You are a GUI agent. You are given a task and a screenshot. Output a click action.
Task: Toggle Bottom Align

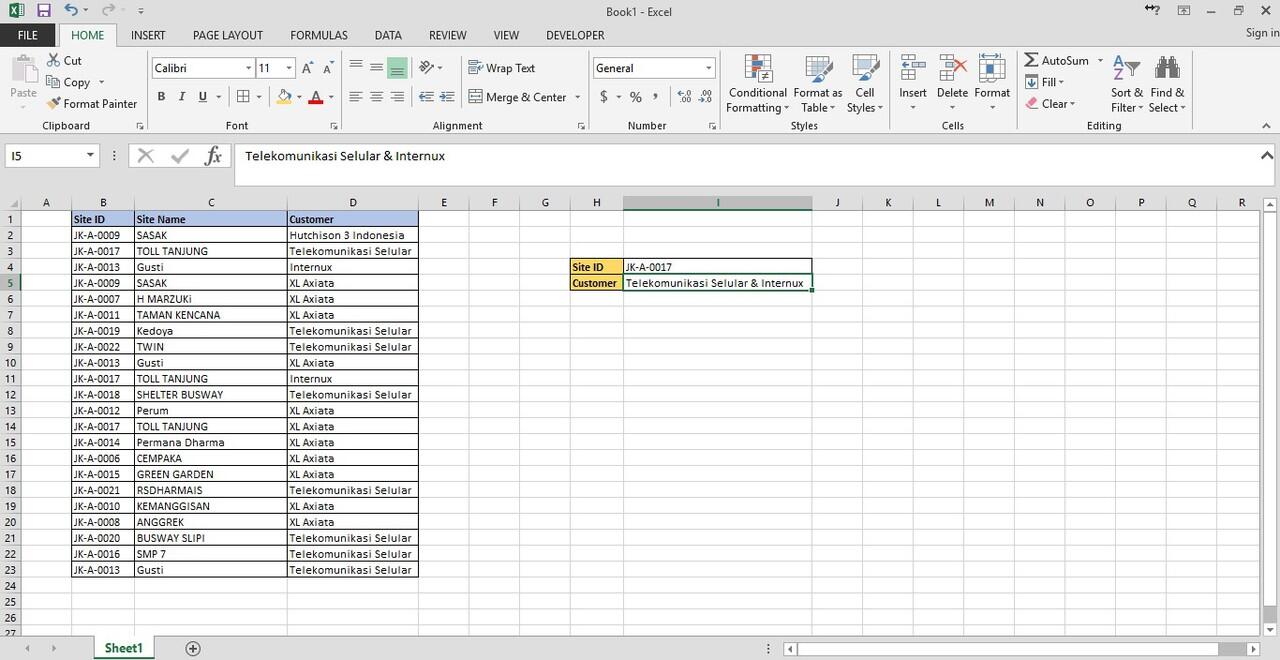coord(397,68)
